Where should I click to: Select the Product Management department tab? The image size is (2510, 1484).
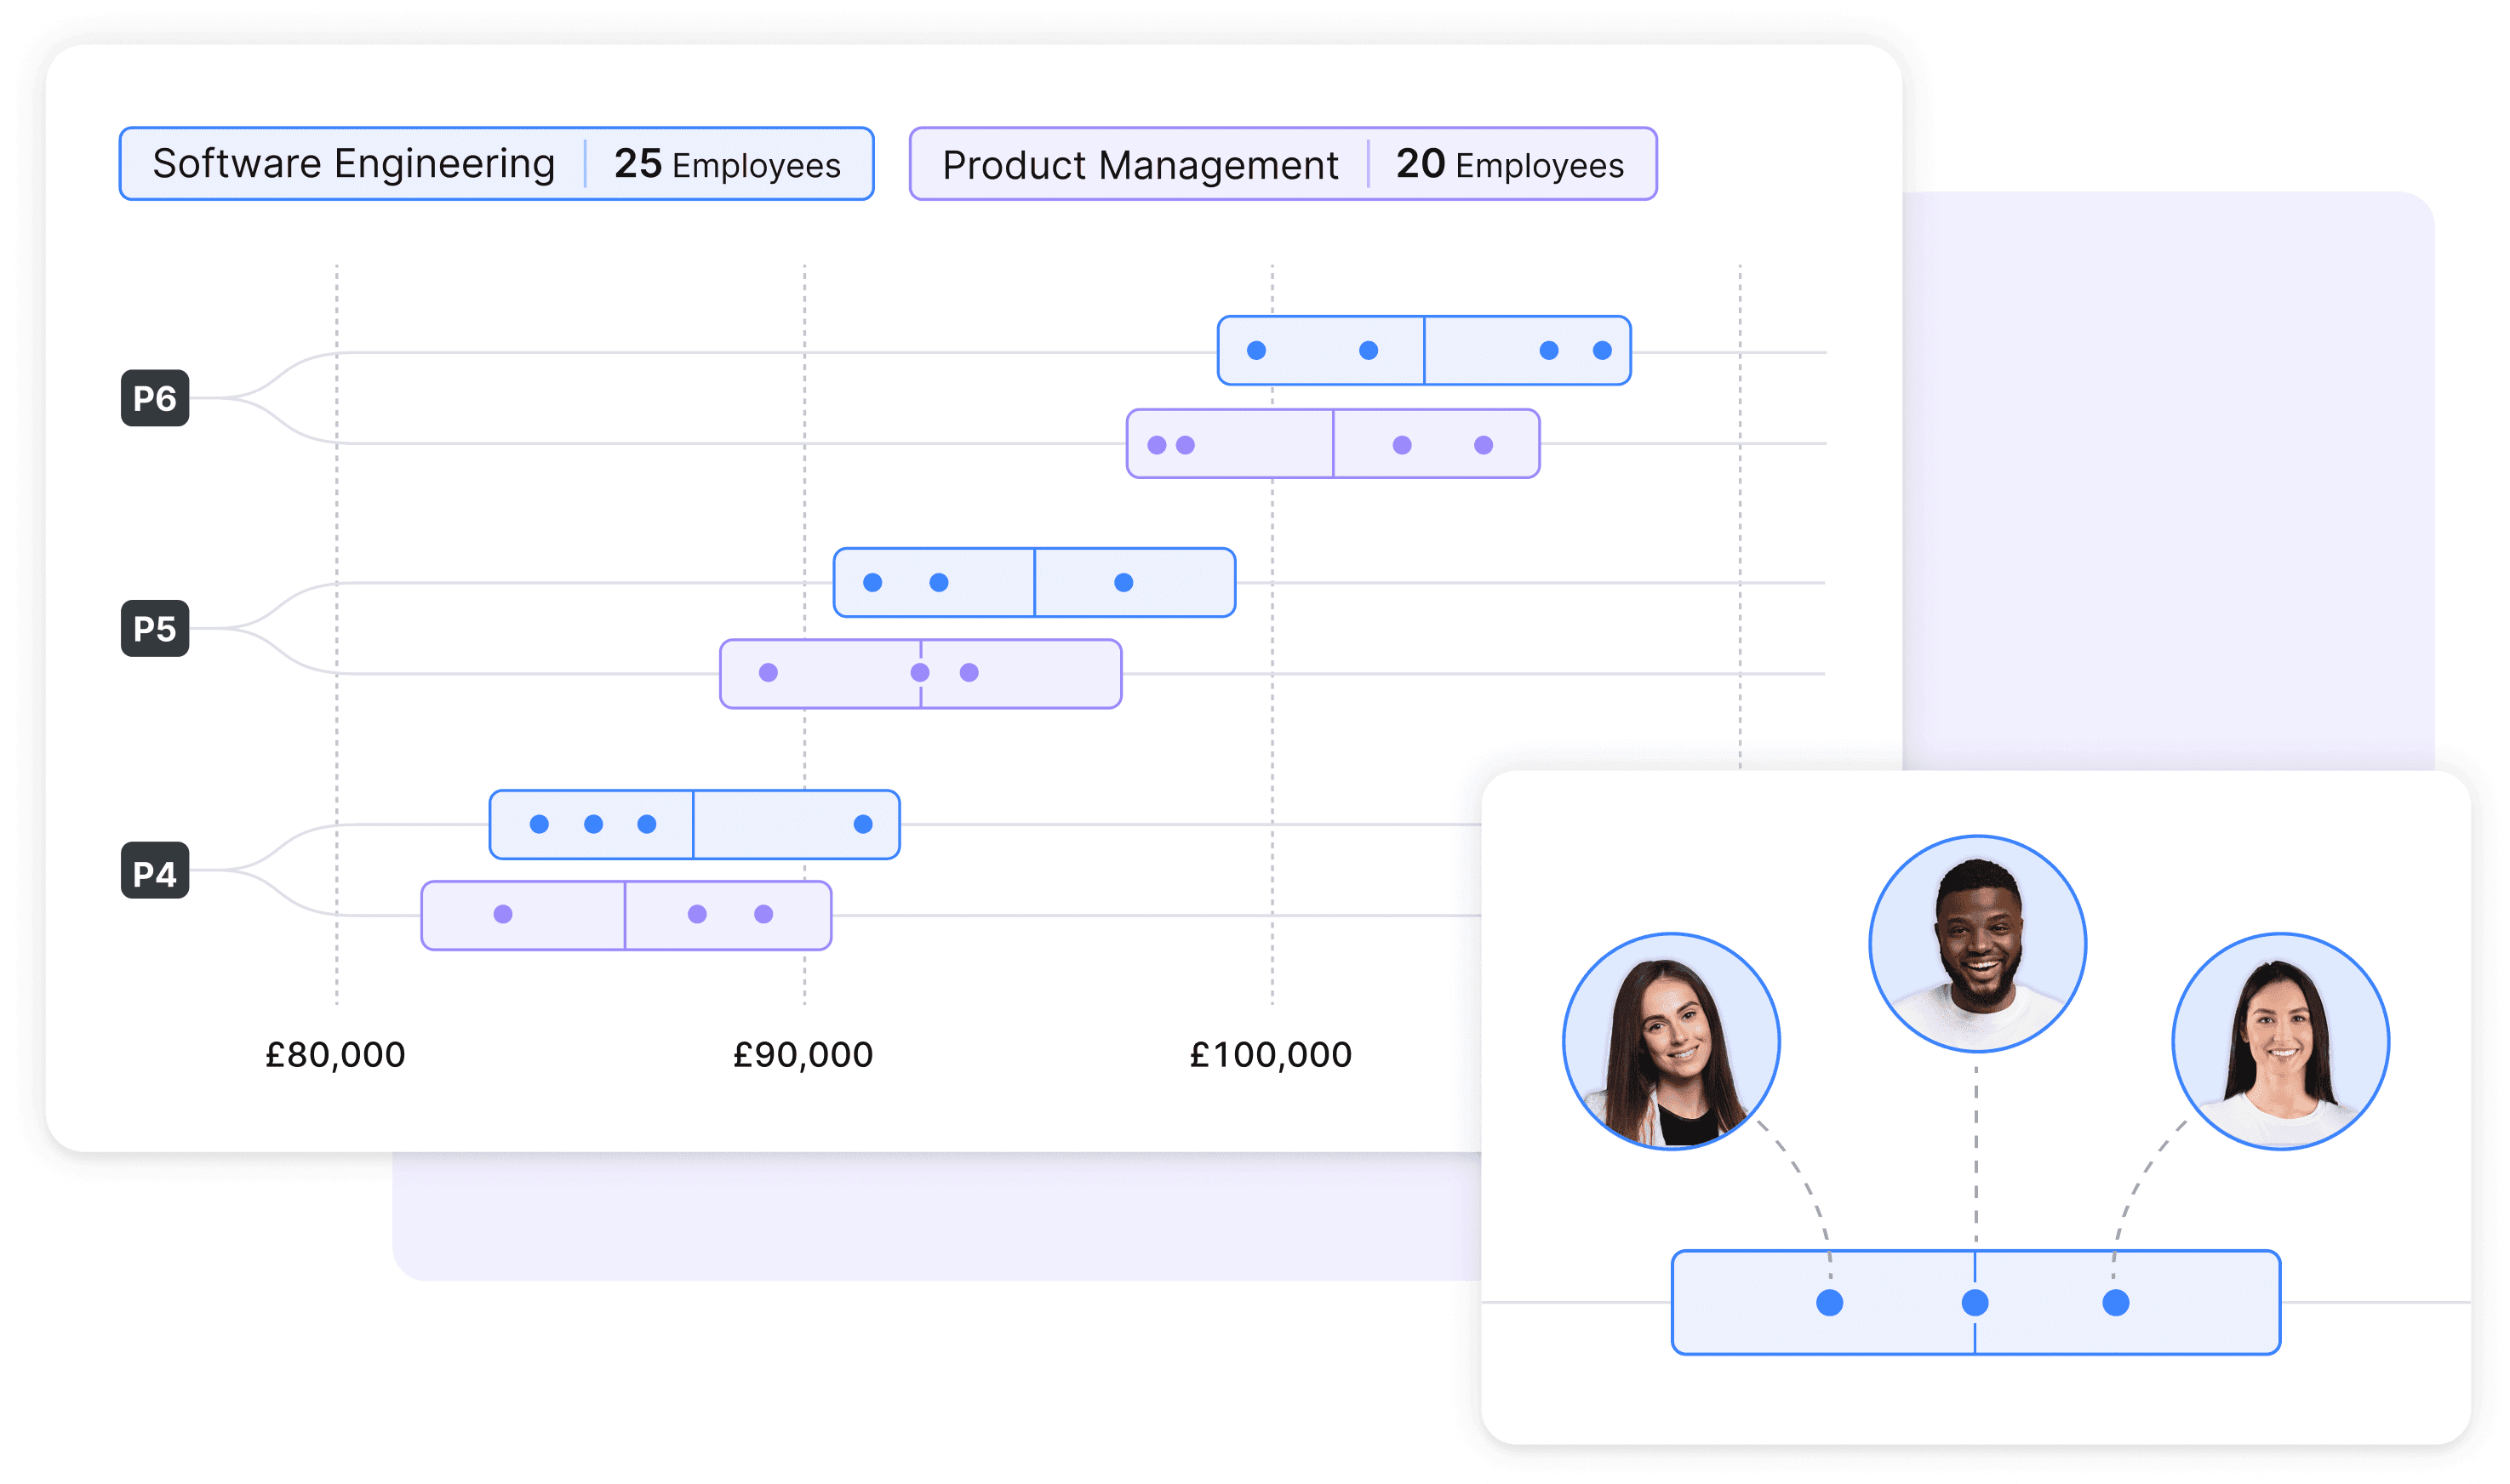click(1282, 164)
